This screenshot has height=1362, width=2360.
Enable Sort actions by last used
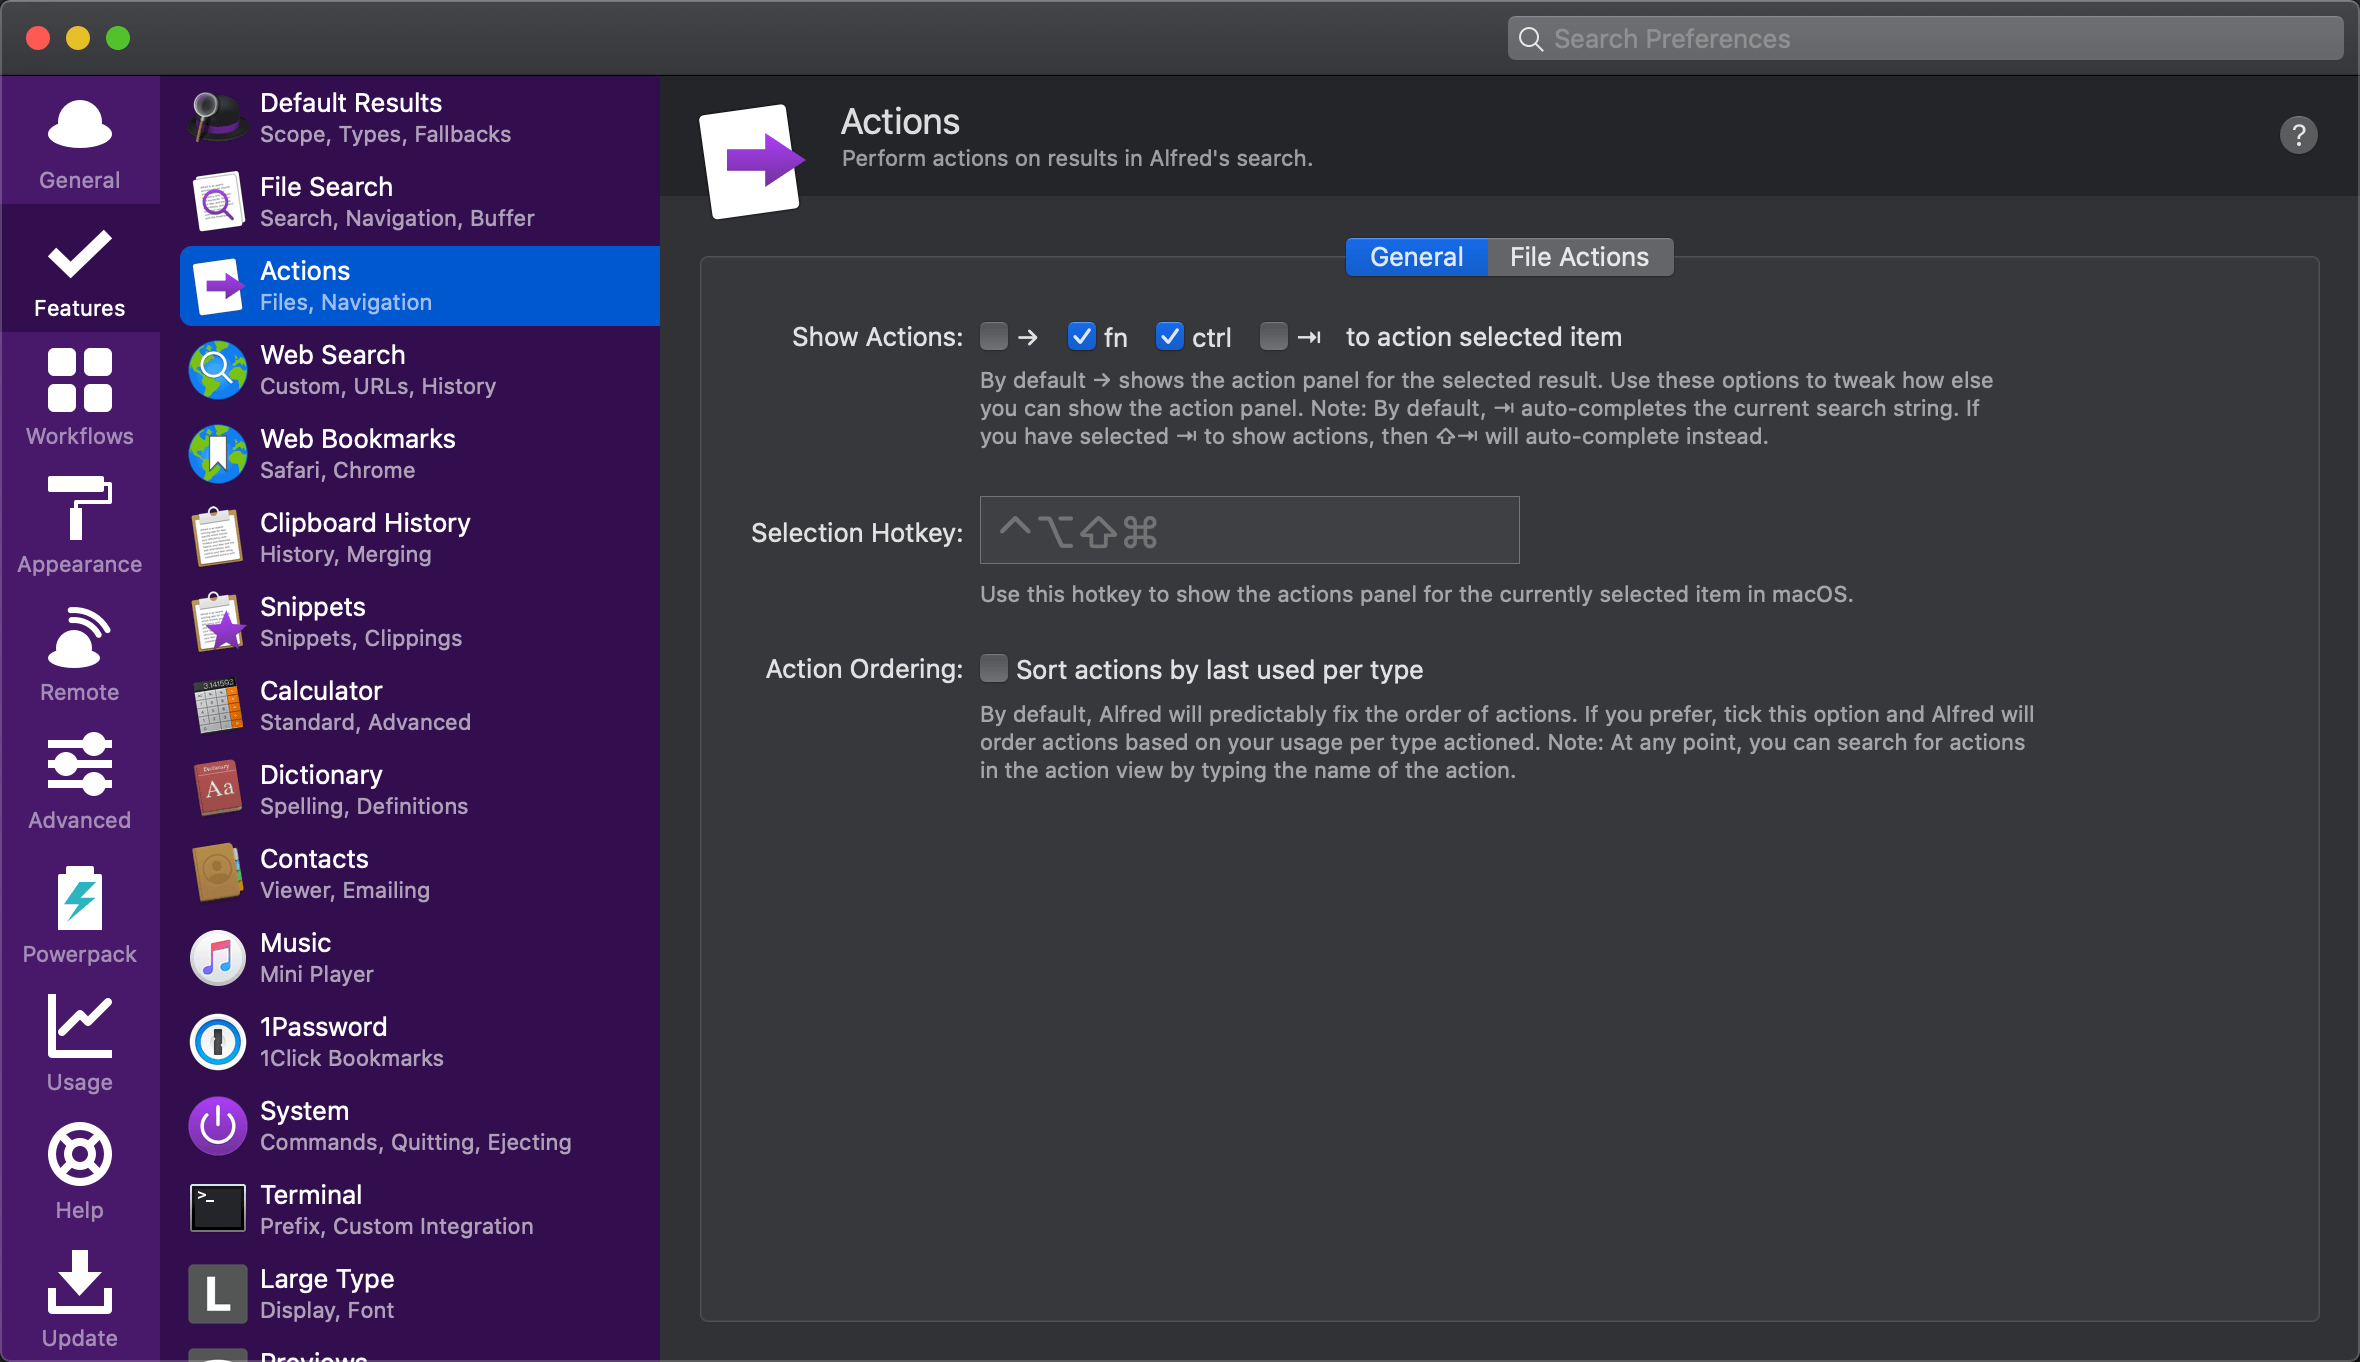pos(994,668)
